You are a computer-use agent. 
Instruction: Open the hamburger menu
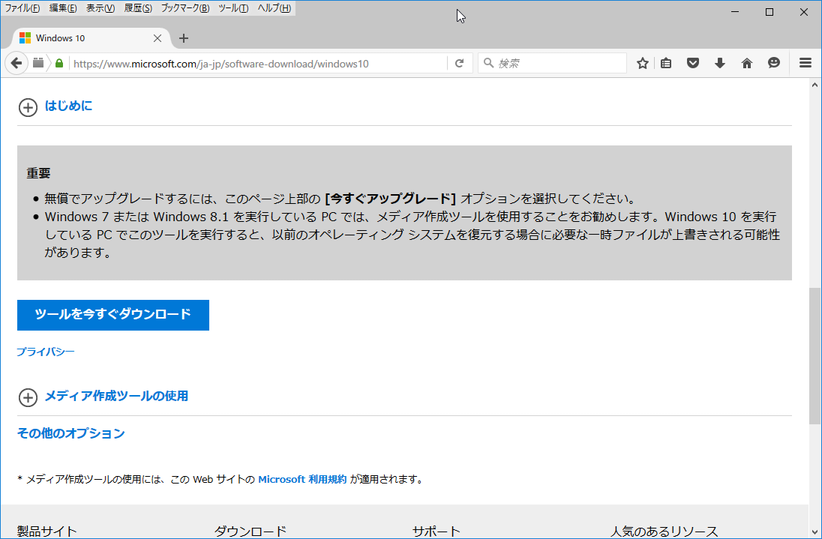click(805, 63)
